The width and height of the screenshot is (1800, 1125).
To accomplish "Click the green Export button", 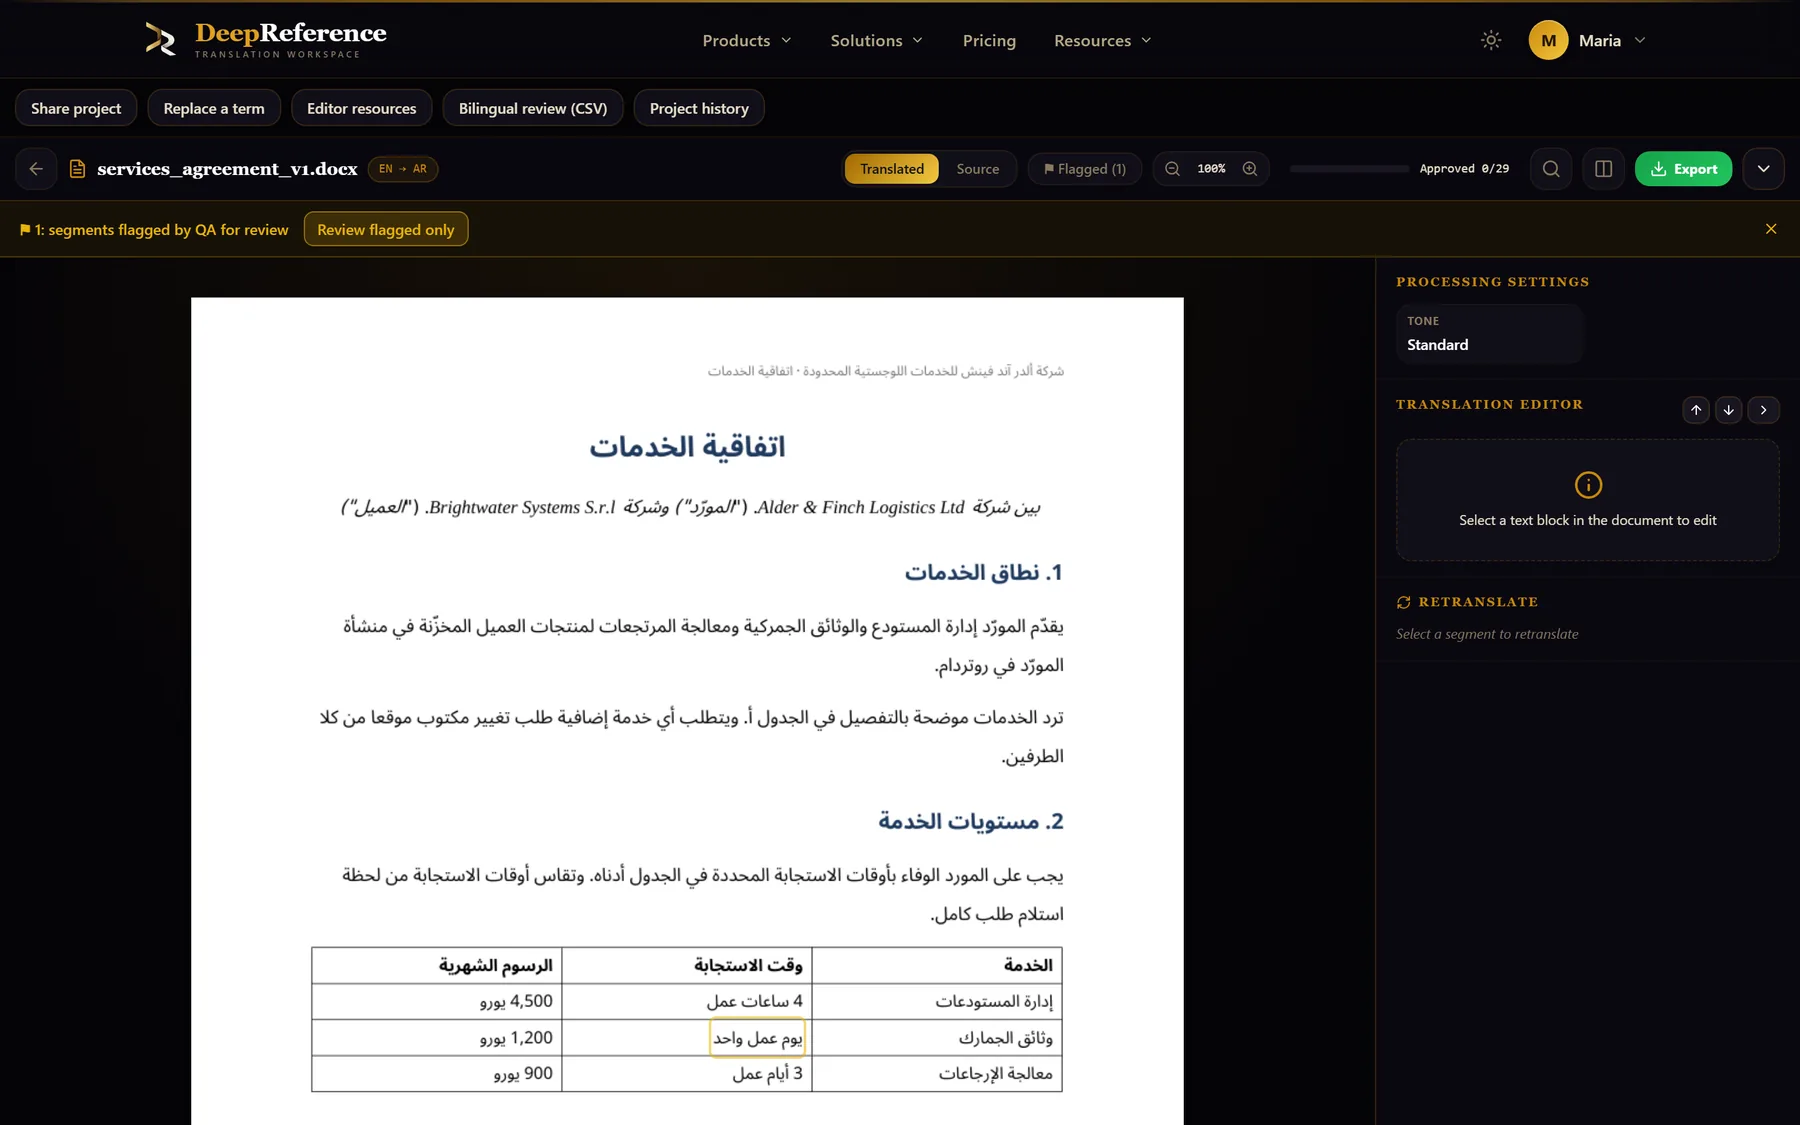I will (x=1684, y=169).
